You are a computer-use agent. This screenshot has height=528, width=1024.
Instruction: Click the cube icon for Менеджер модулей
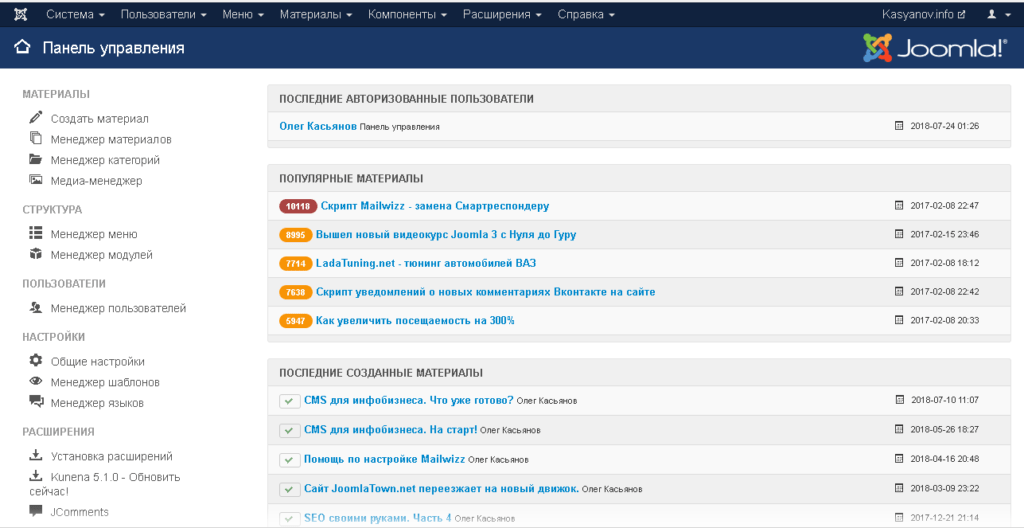click(x=35, y=254)
